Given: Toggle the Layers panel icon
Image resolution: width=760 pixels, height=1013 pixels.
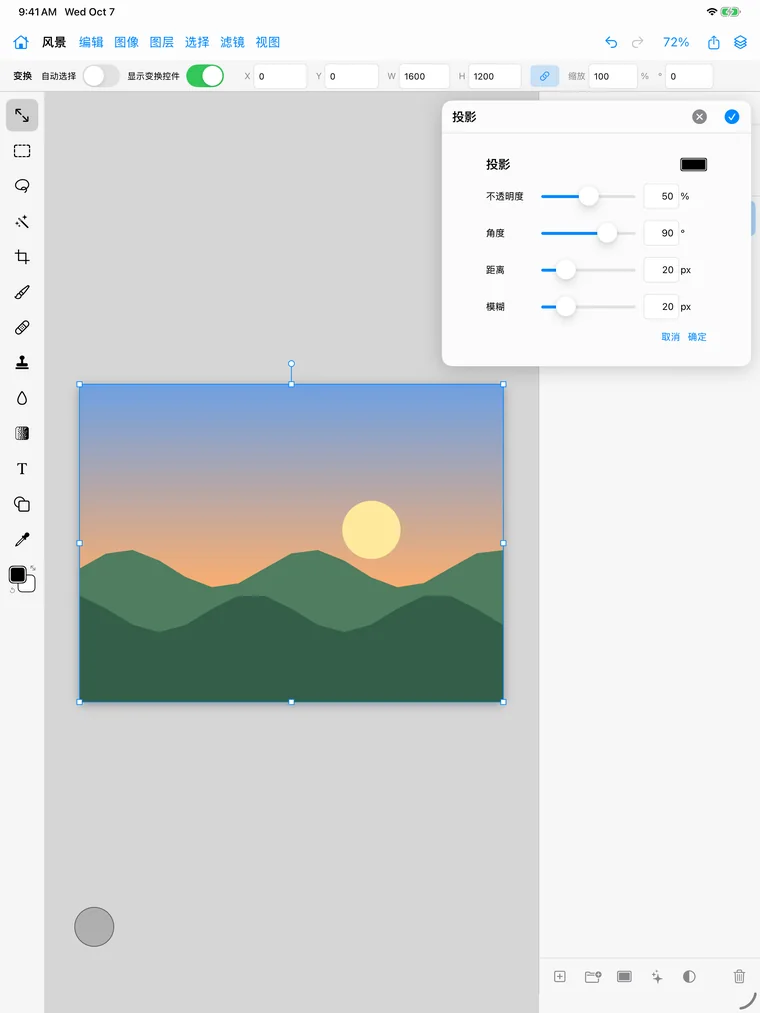Looking at the screenshot, I should [741, 43].
